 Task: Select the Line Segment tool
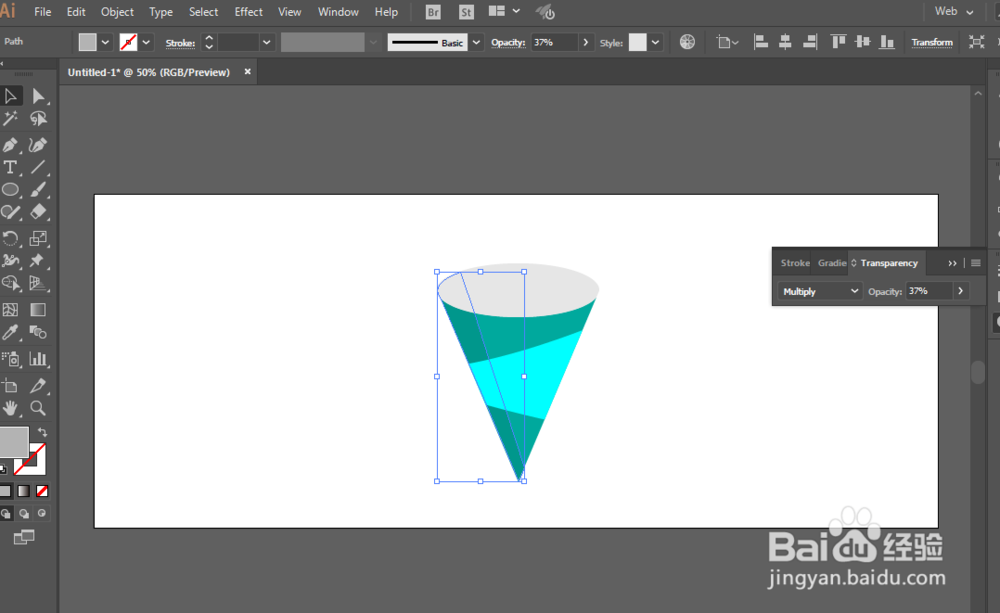[38, 167]
